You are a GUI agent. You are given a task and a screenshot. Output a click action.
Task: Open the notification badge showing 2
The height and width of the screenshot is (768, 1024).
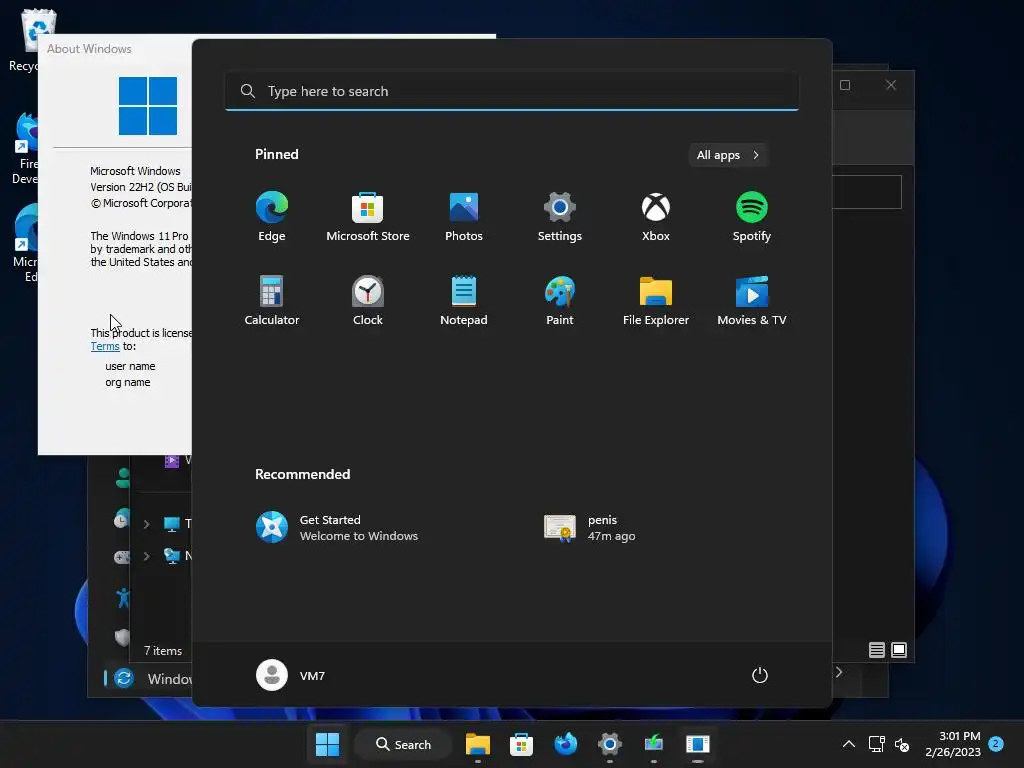click(x=996, y=743)
